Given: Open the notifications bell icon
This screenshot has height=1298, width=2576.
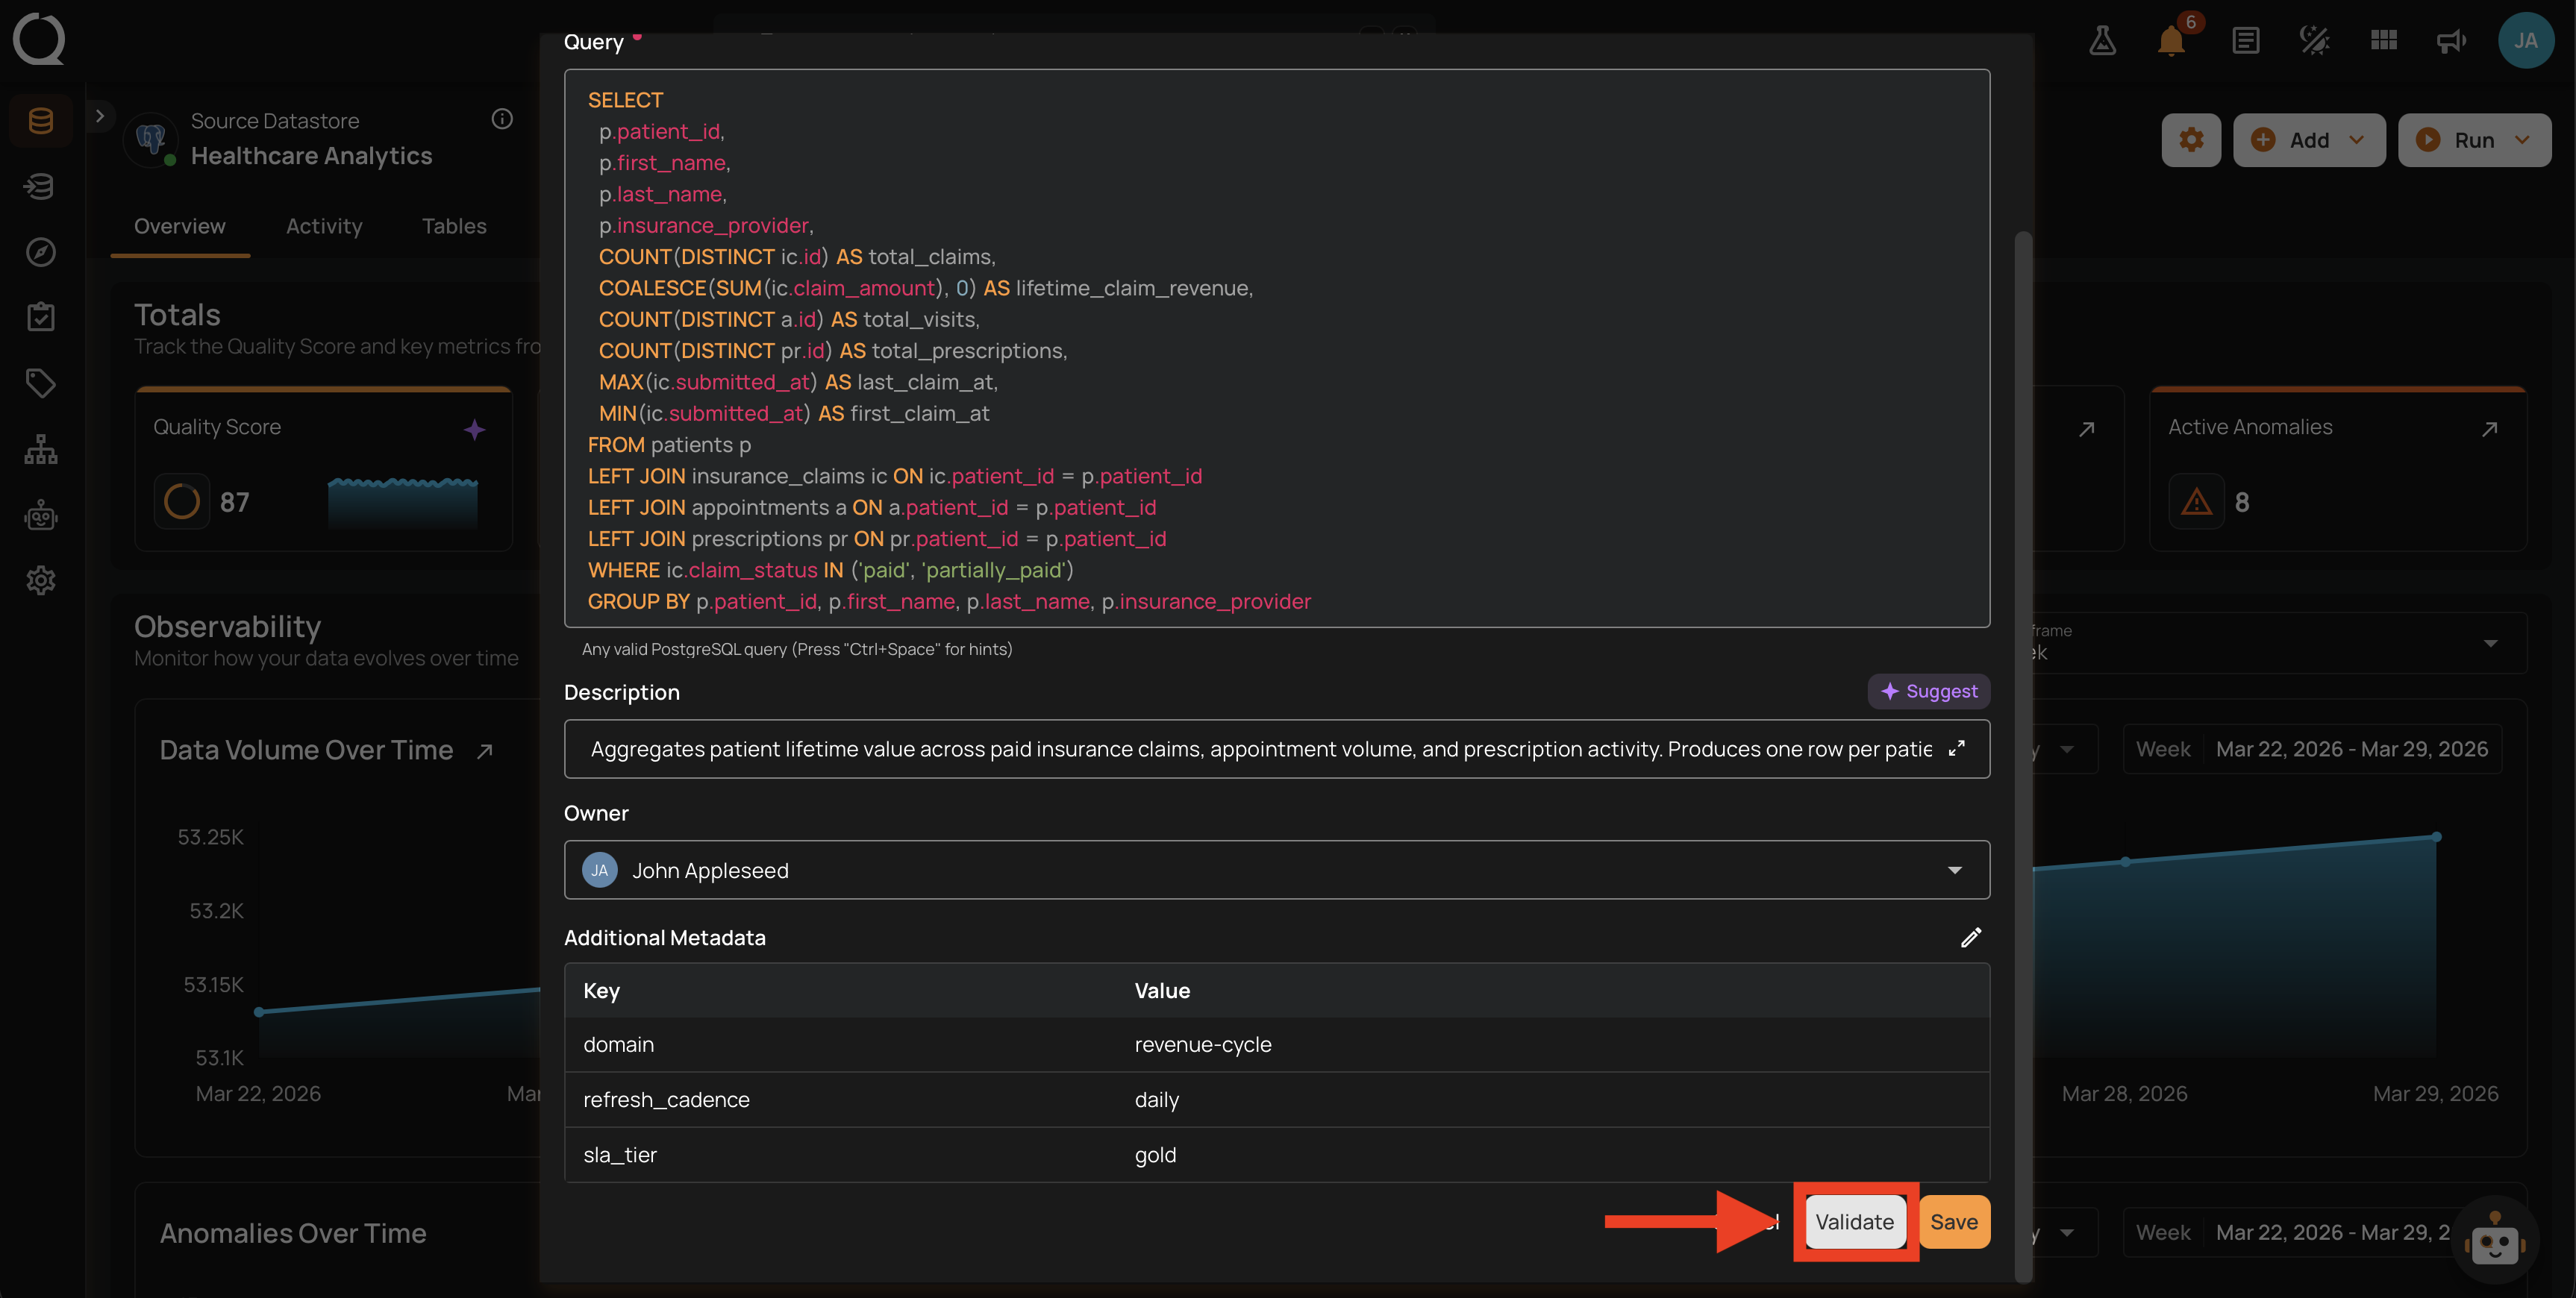Looking at the screenshot, I should pos(2171,41).
